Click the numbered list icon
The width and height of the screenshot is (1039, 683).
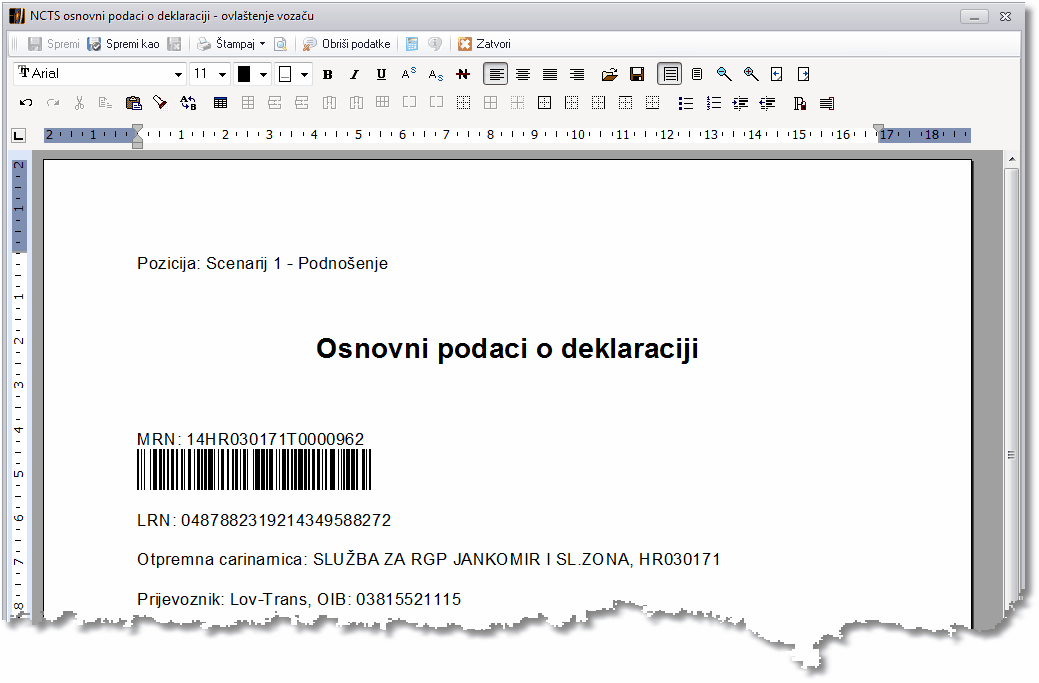713,103
